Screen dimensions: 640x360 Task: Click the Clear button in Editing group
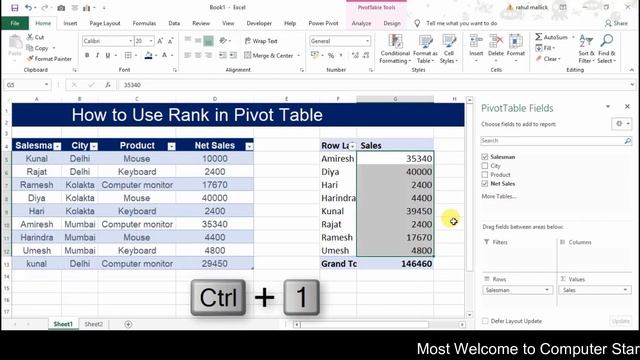pos(549,59)
